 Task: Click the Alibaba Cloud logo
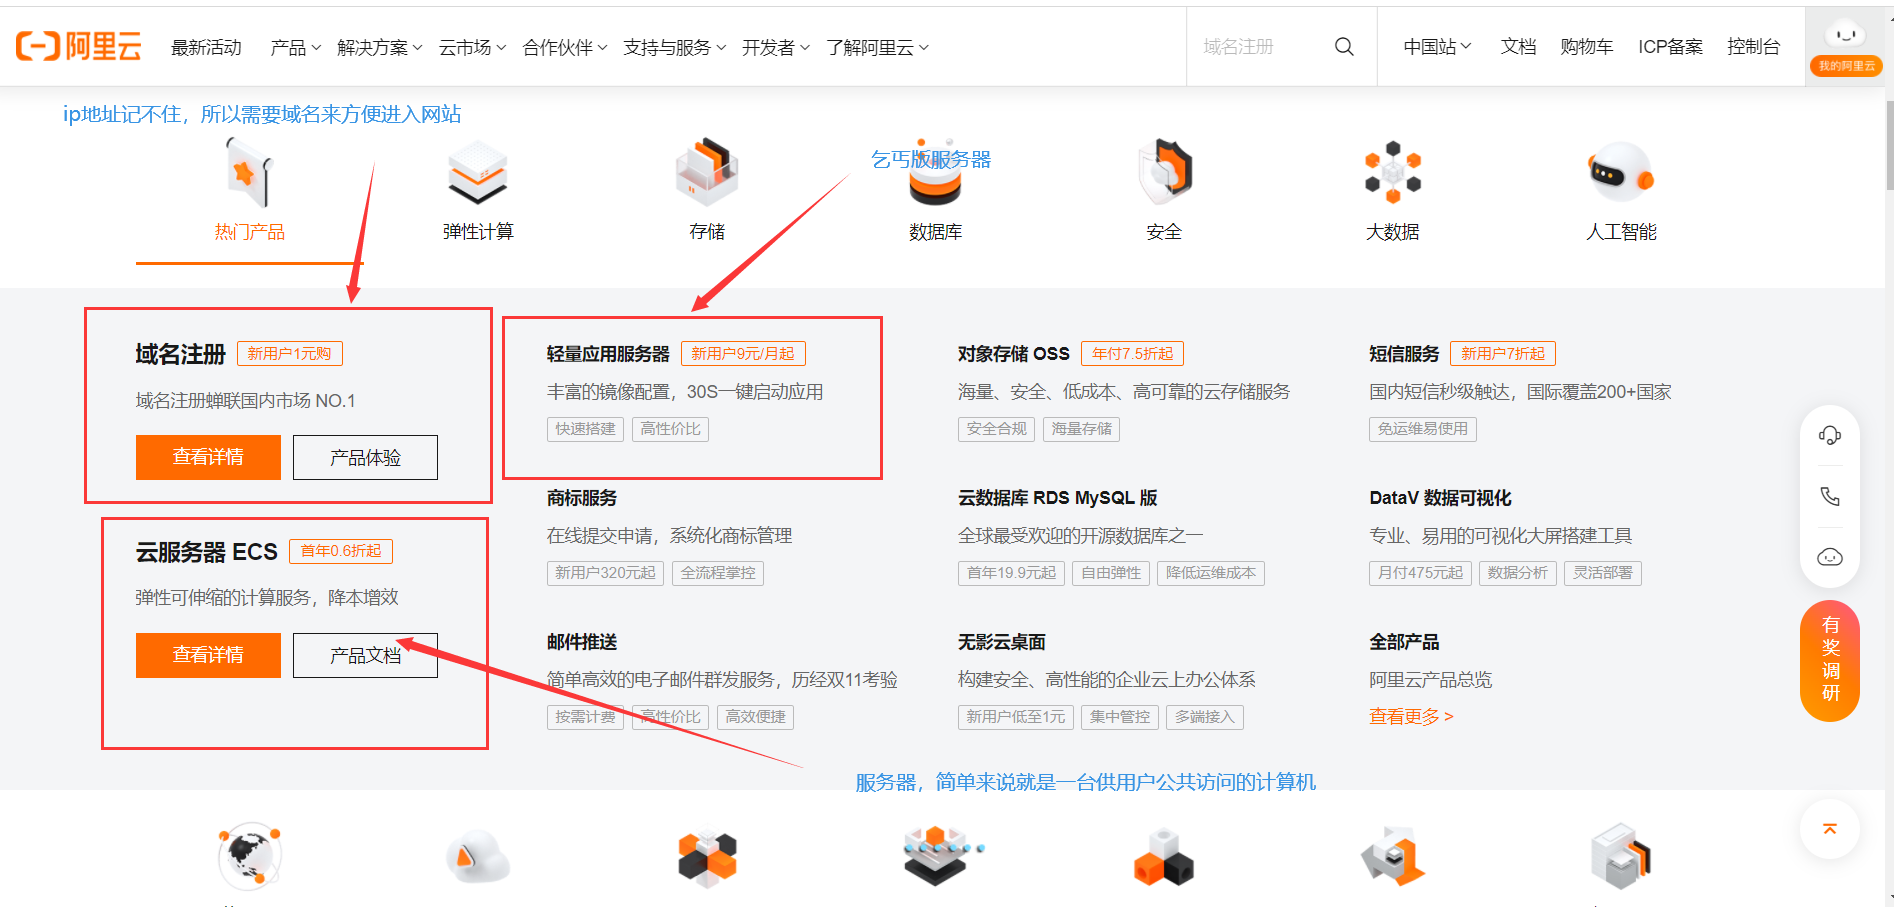point(78,46)
